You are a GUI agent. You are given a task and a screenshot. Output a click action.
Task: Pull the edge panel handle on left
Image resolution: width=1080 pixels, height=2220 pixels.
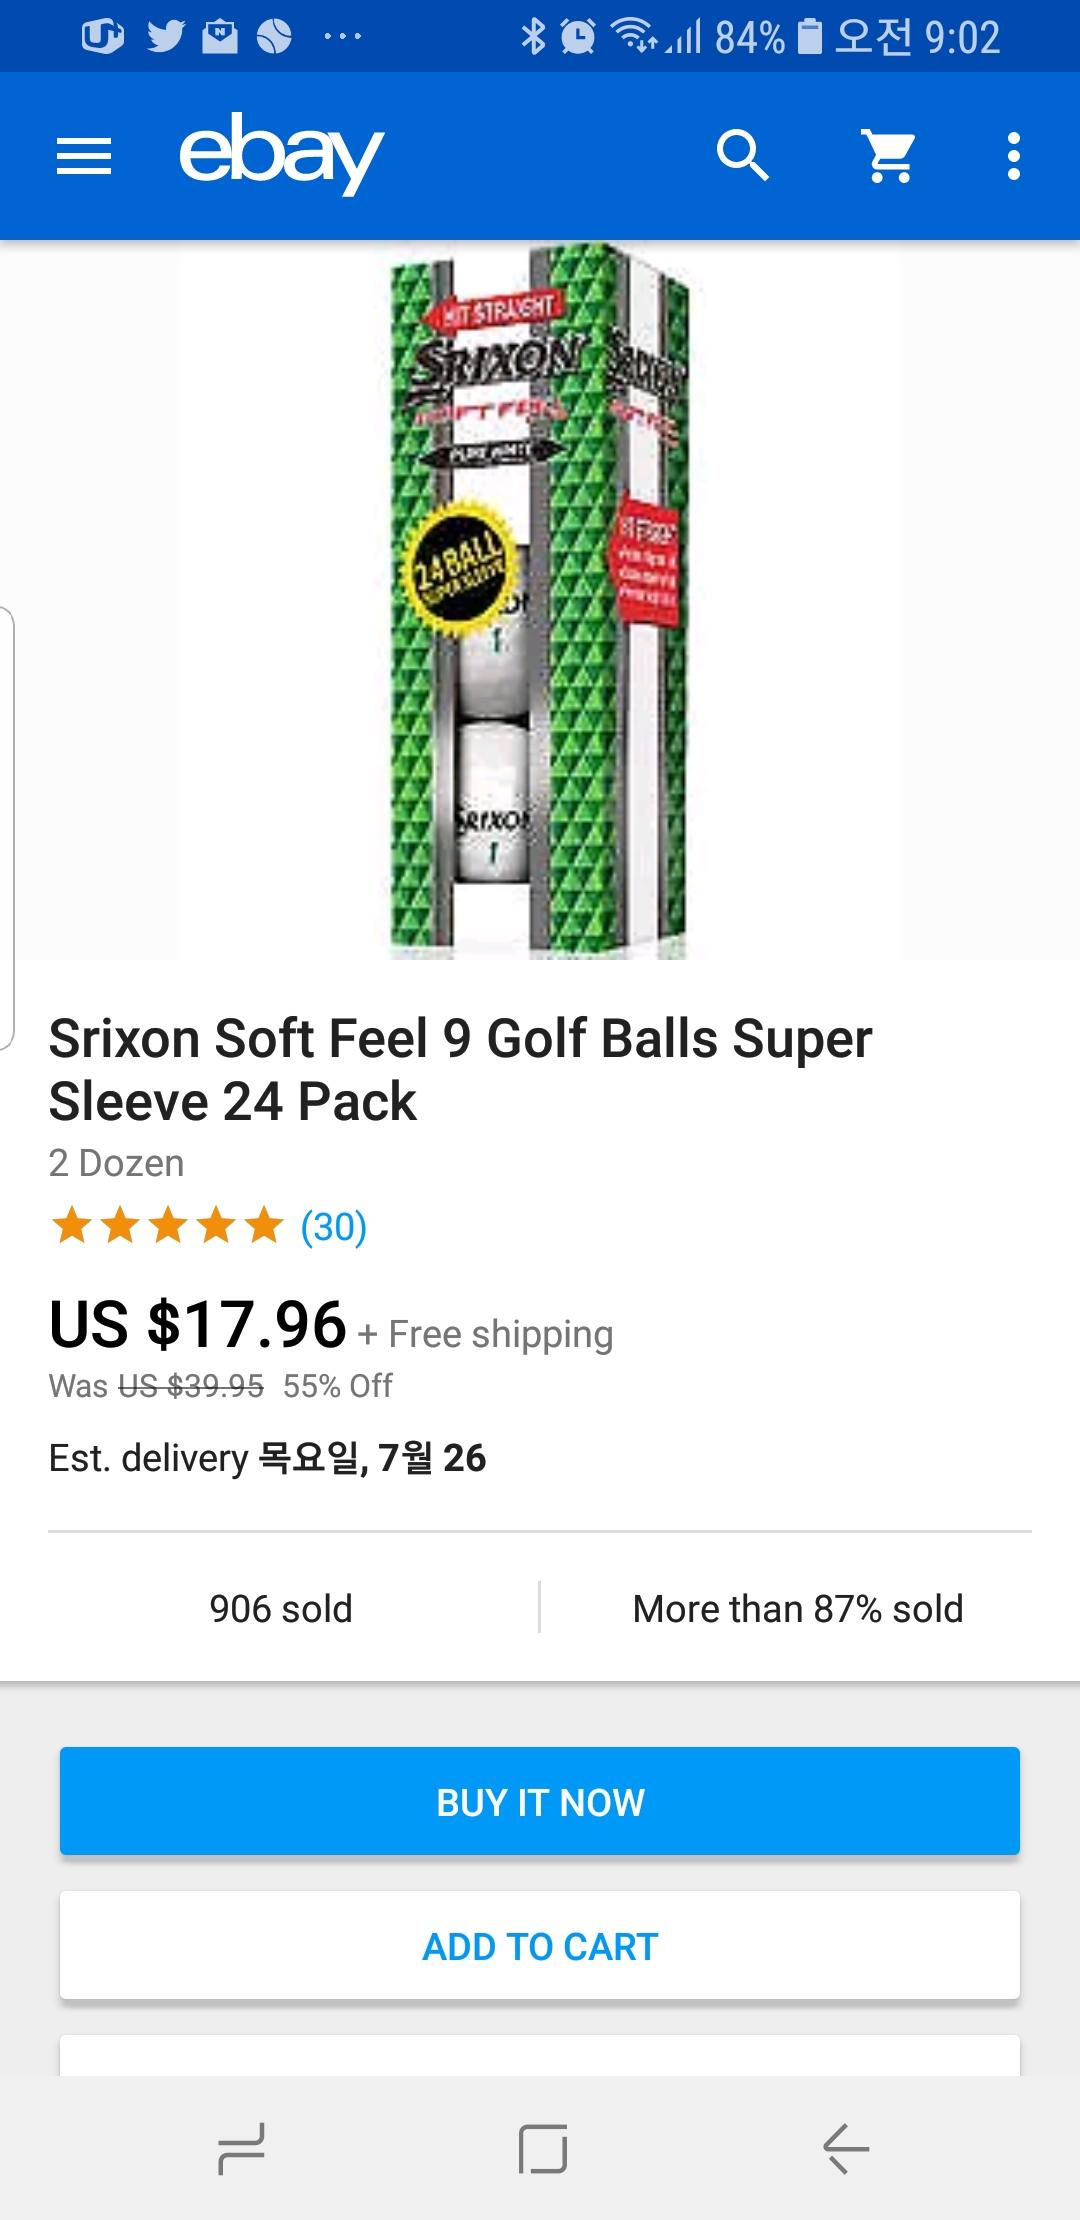point(8,828)
